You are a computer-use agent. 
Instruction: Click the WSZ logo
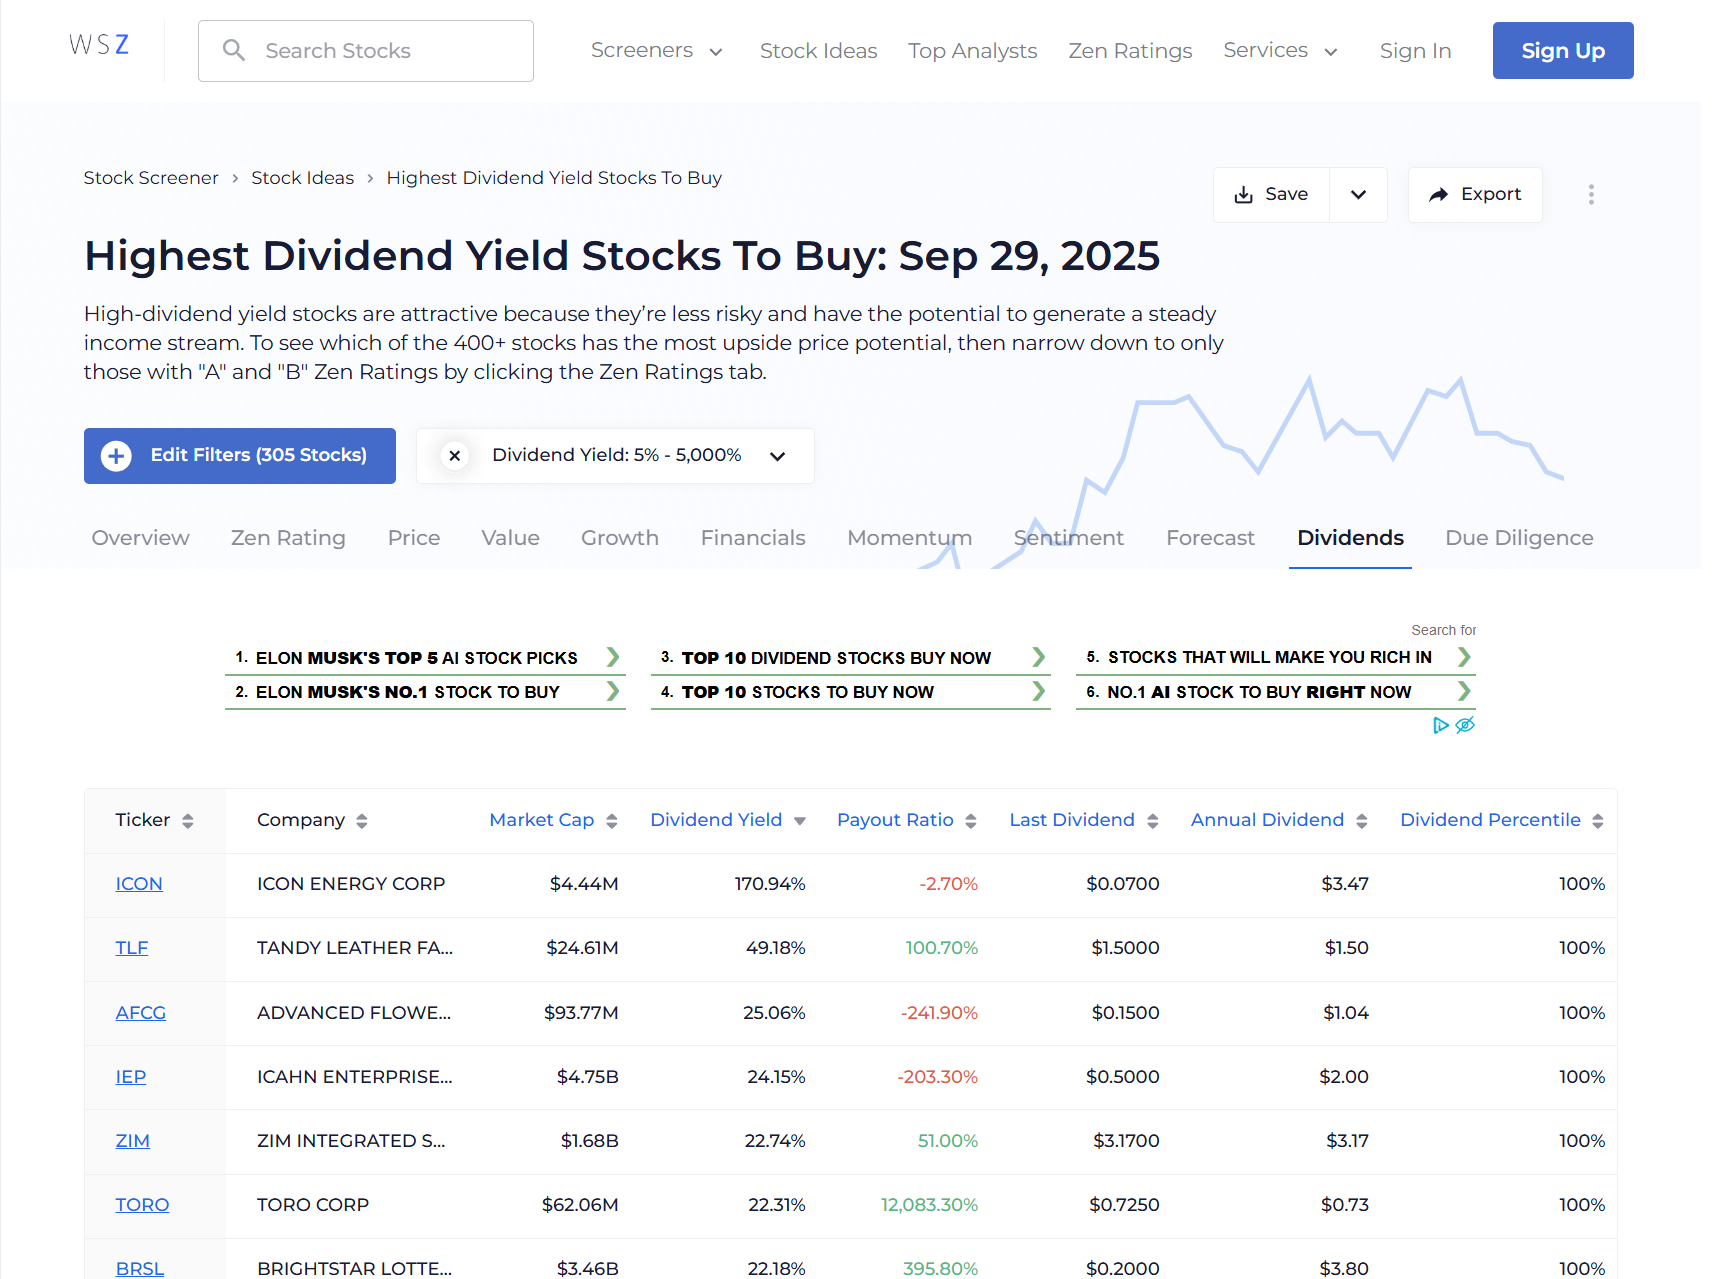click(x=99, y=45)
